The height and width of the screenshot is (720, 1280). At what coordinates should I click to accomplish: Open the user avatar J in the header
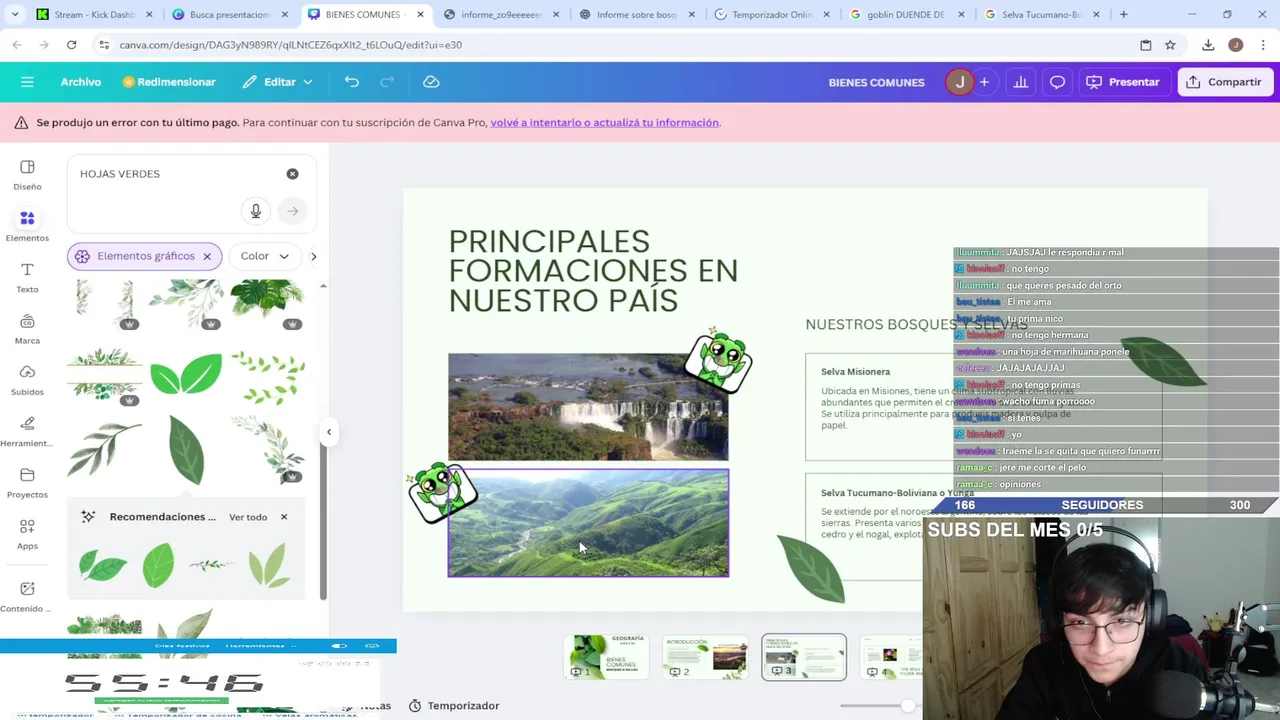960,82
